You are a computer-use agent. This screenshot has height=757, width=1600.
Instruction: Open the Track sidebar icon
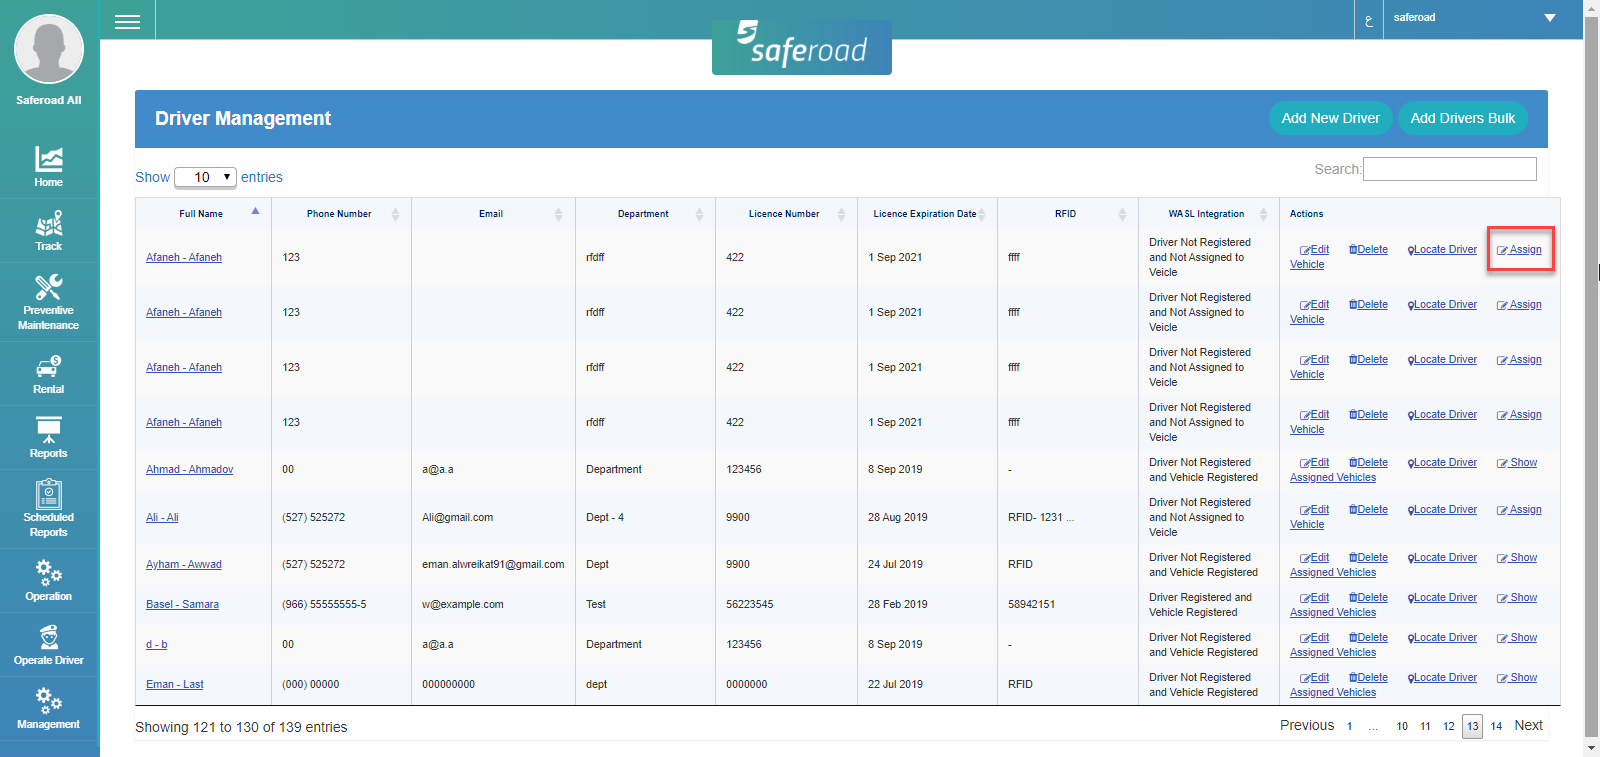click(x=48, y=230)
